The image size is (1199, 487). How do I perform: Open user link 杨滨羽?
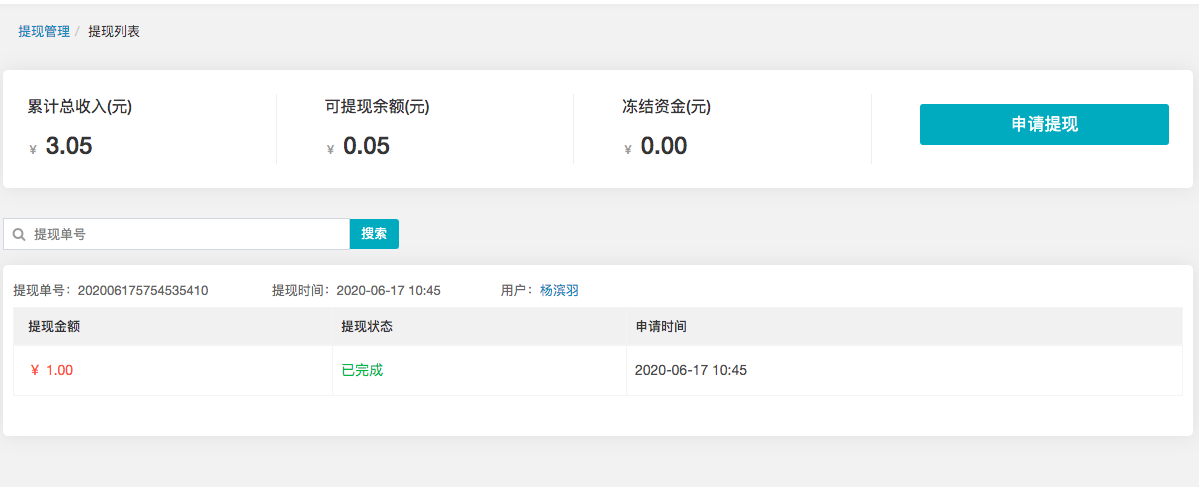(x=559, y=291)
